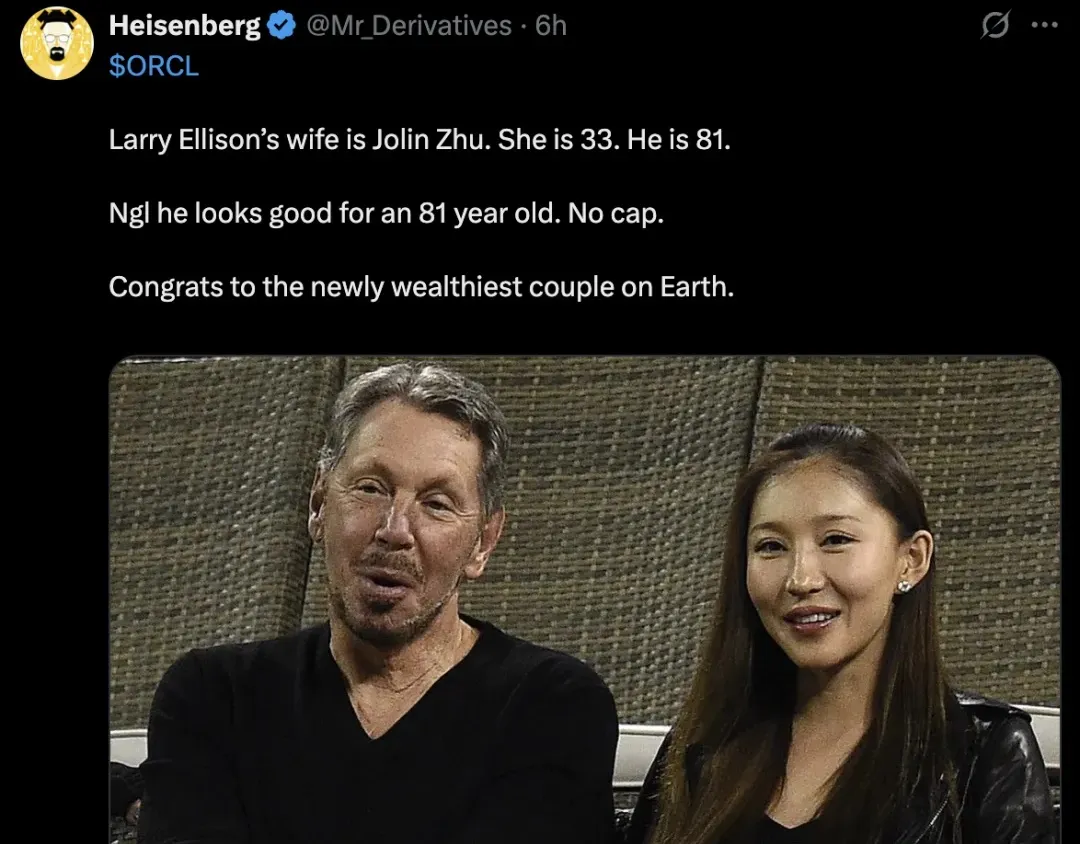
Task: Open the Heisenberg profile avatar
Action: click(57, 43)
